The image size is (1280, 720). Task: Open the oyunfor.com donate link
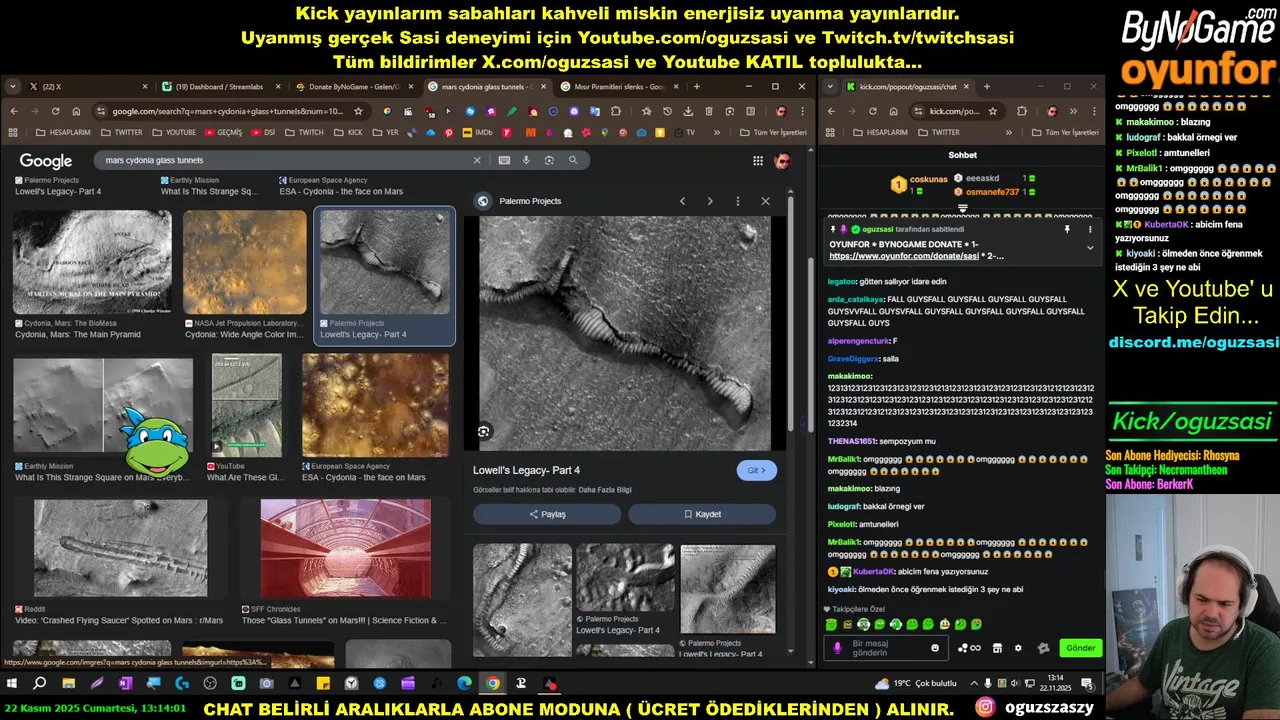pos(904,256)
